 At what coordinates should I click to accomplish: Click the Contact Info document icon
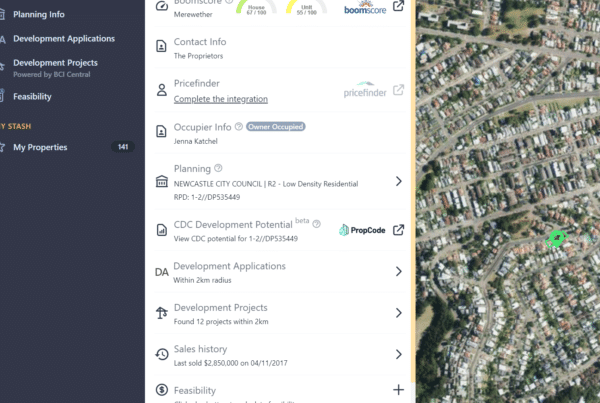click(162, 47)
